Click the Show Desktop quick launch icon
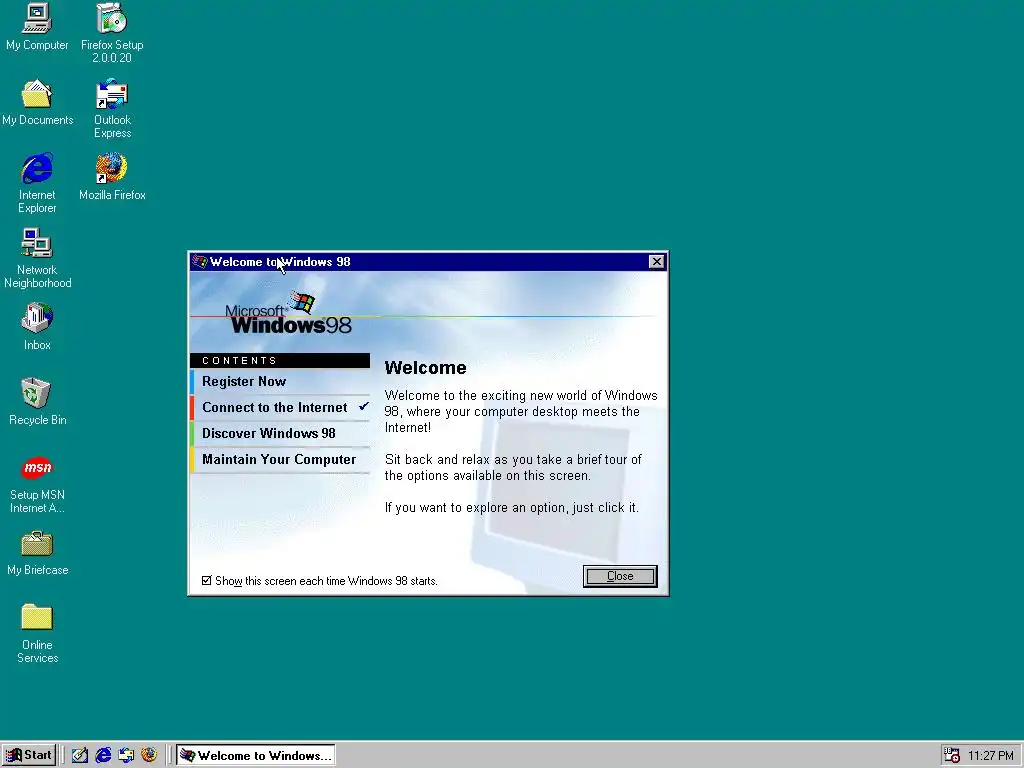1024x768 pixels. (80, 755)
